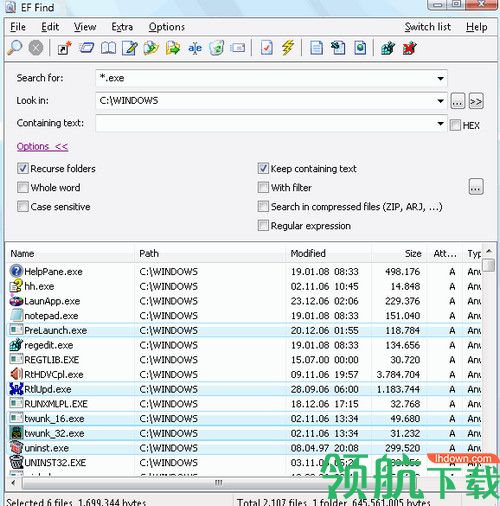
Task: Start search with magnifying glass icon
Action: [x=15, y=48]
